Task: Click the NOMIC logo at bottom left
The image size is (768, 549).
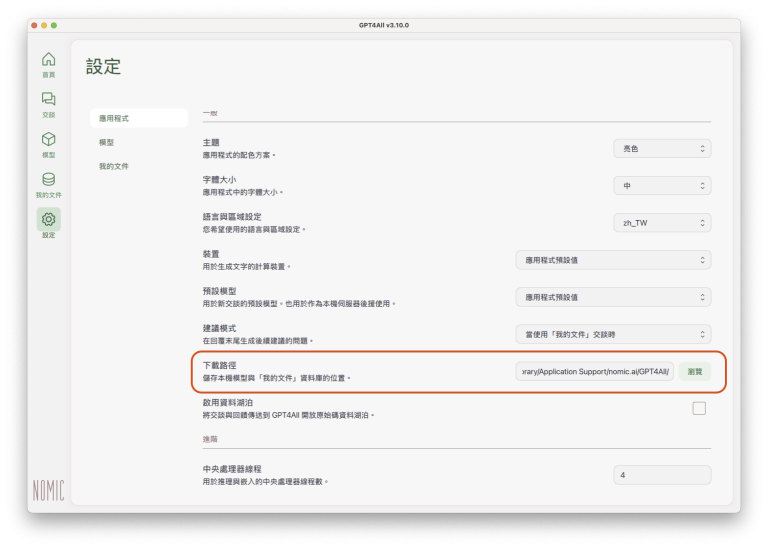Action: pyautogui.click(x=48, y=490)
